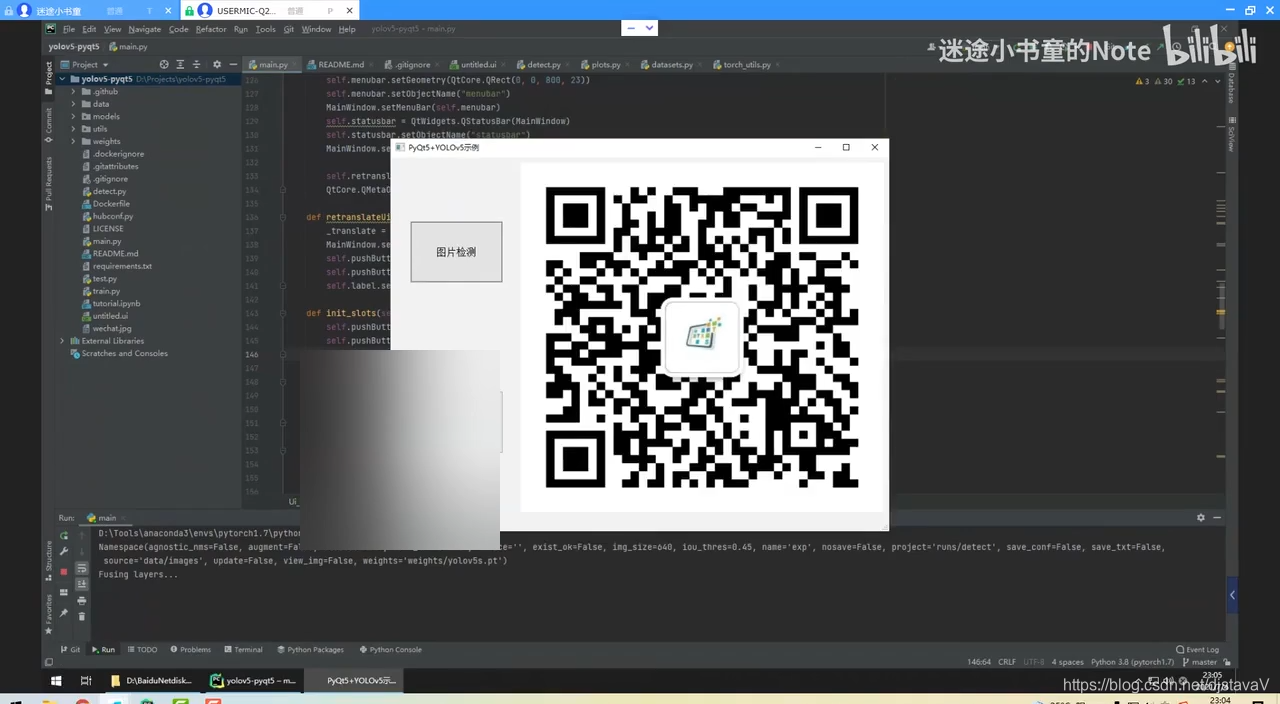Select detect.py in project tree

pos(109,191)
